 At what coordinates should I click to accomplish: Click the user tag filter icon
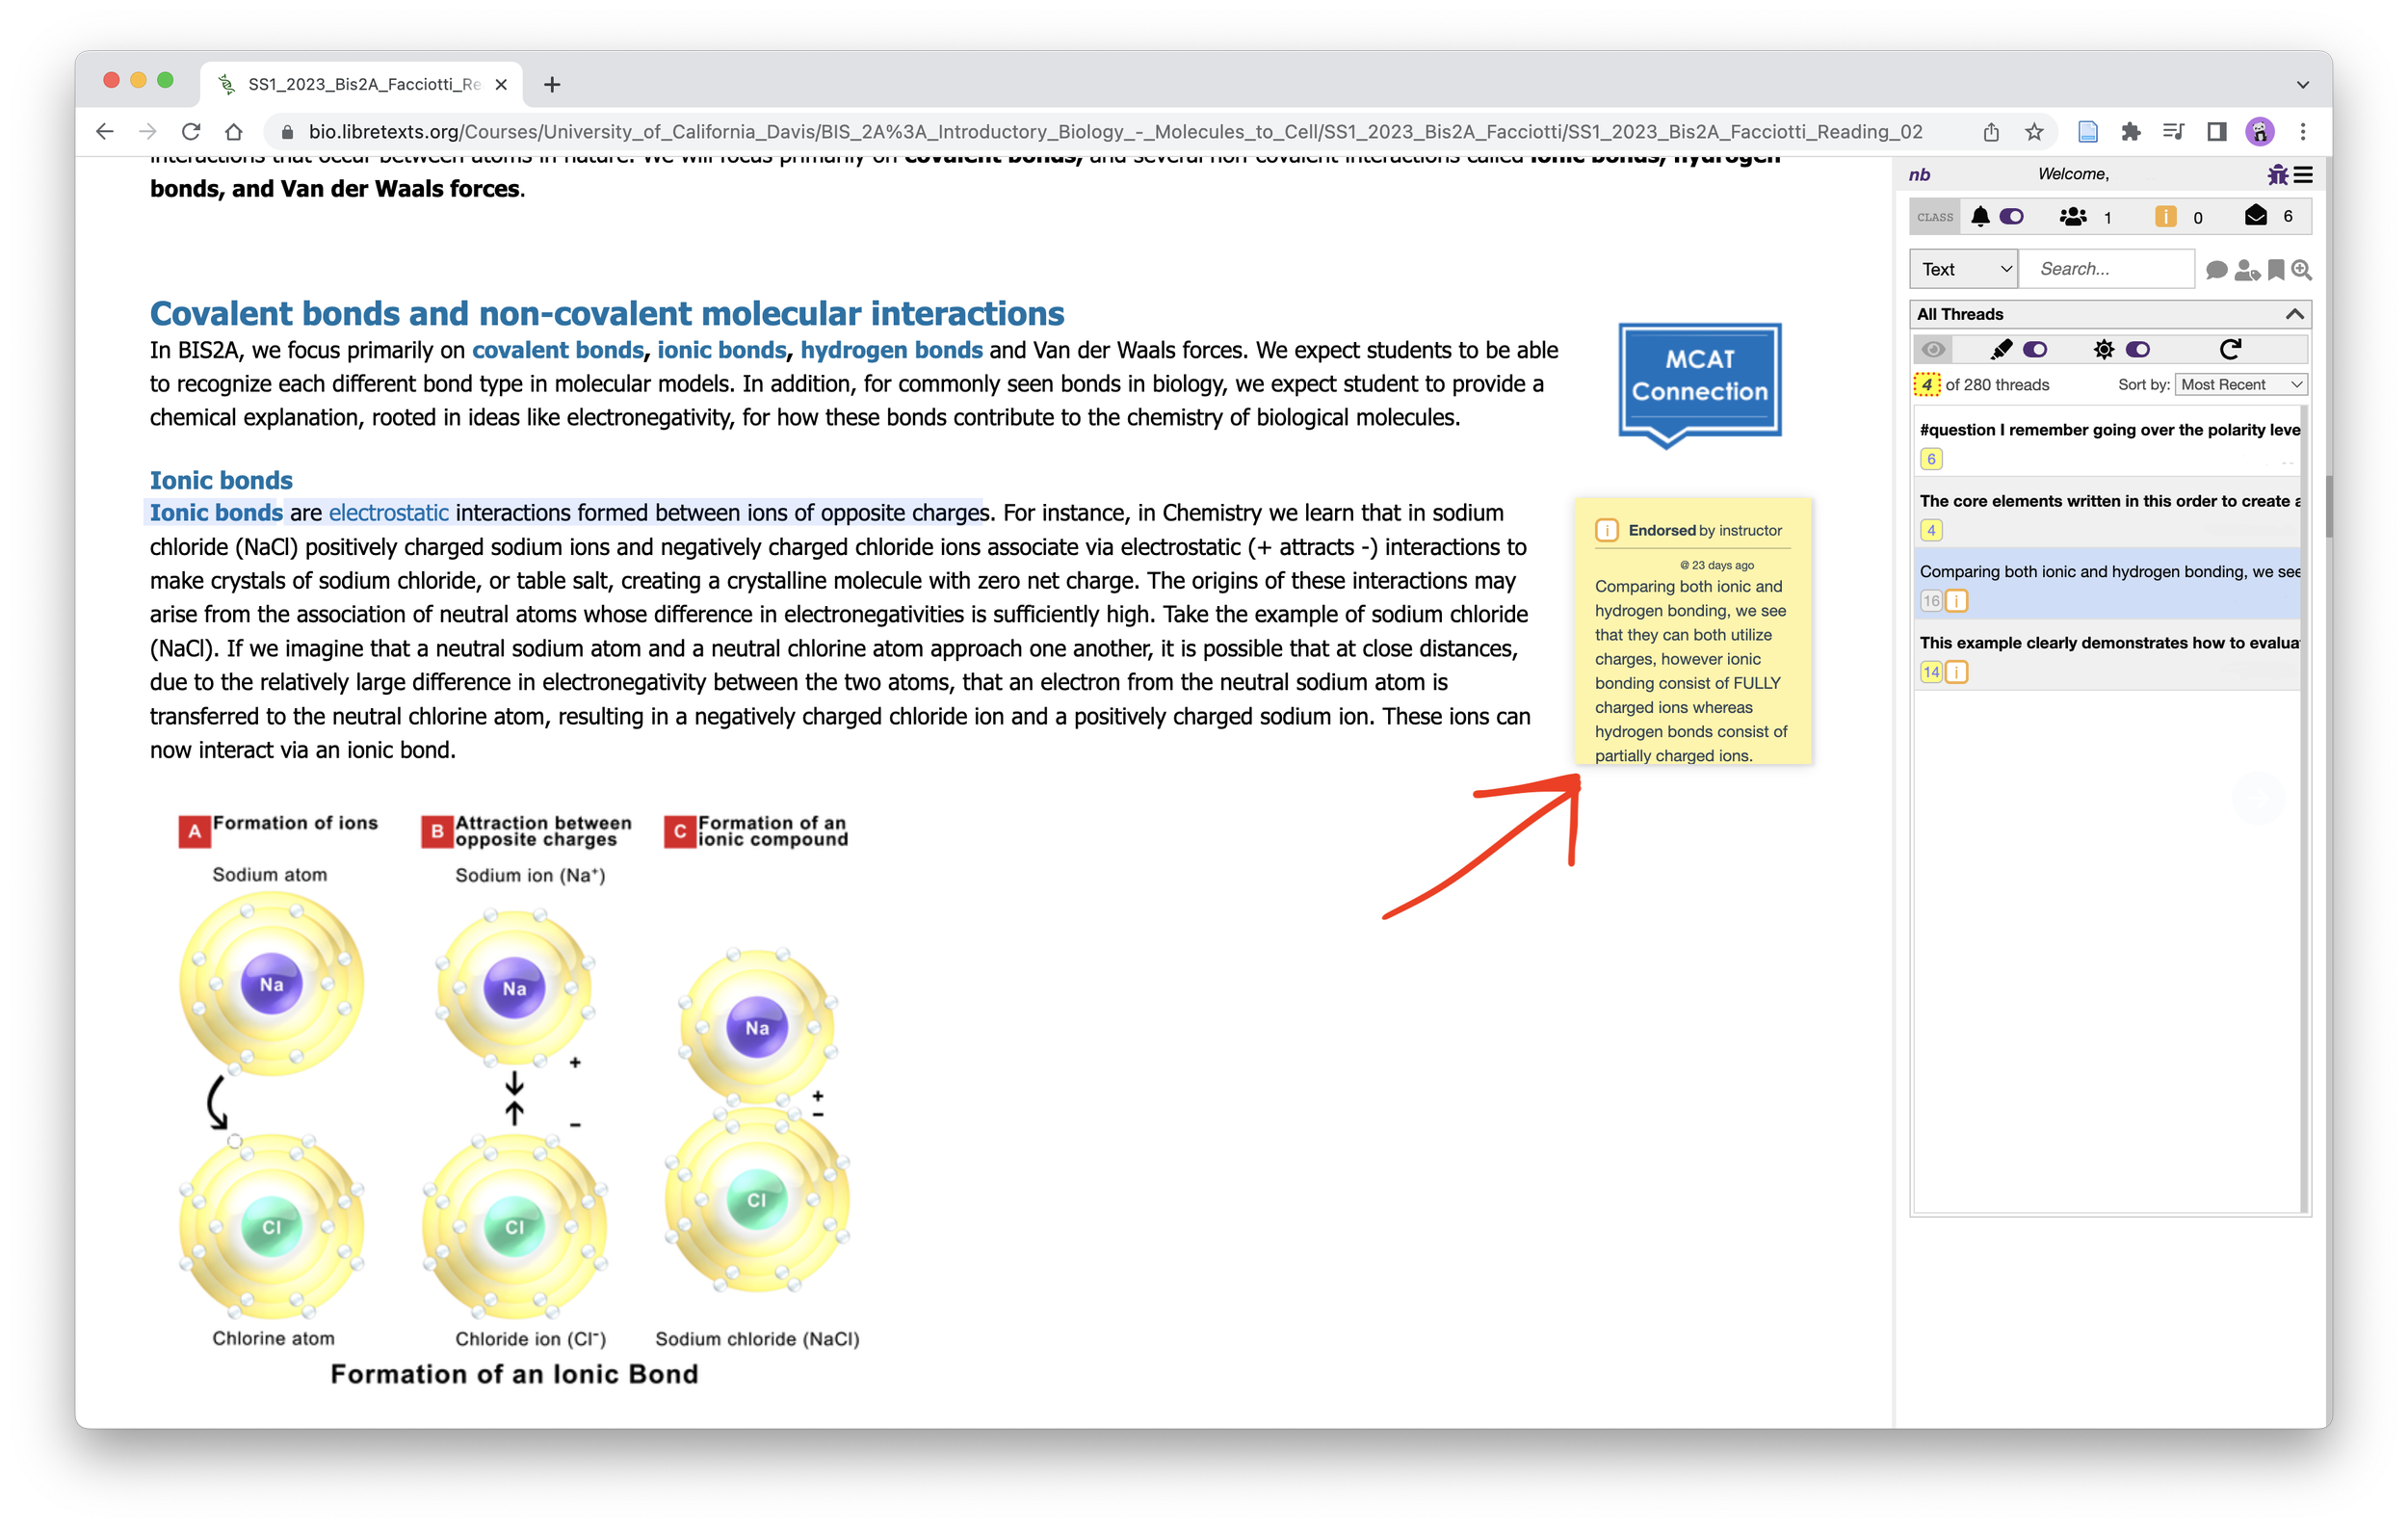[2246, 269]
